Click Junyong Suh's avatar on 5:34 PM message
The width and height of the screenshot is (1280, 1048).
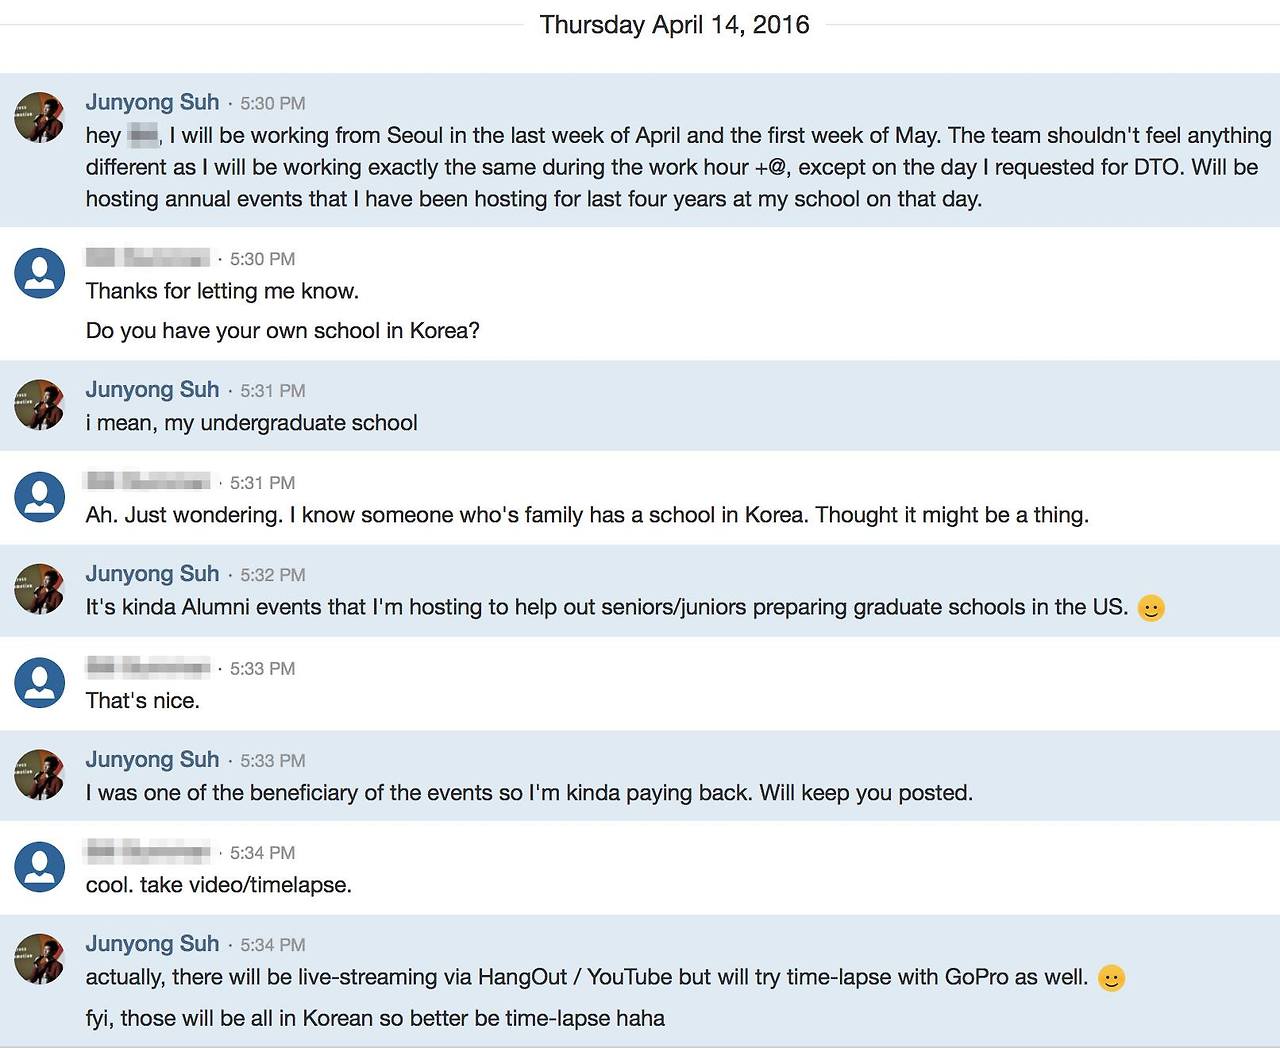click(40, 959)
